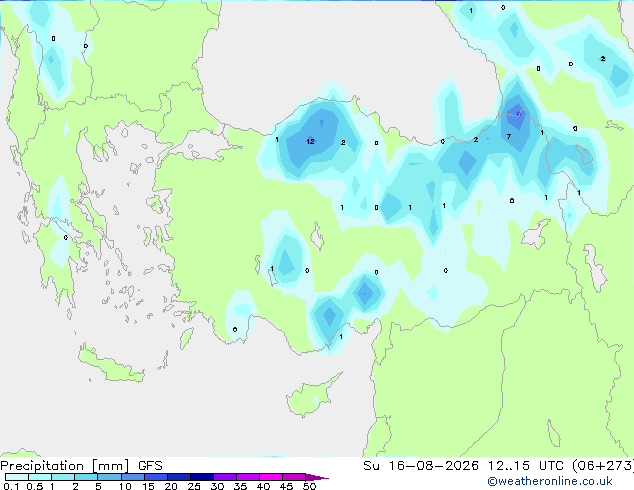Pick the 15–20 mm legend color swatch
The height and width of the screenshot is (490, 634).
pyautogui.click(x=155, y=477)
